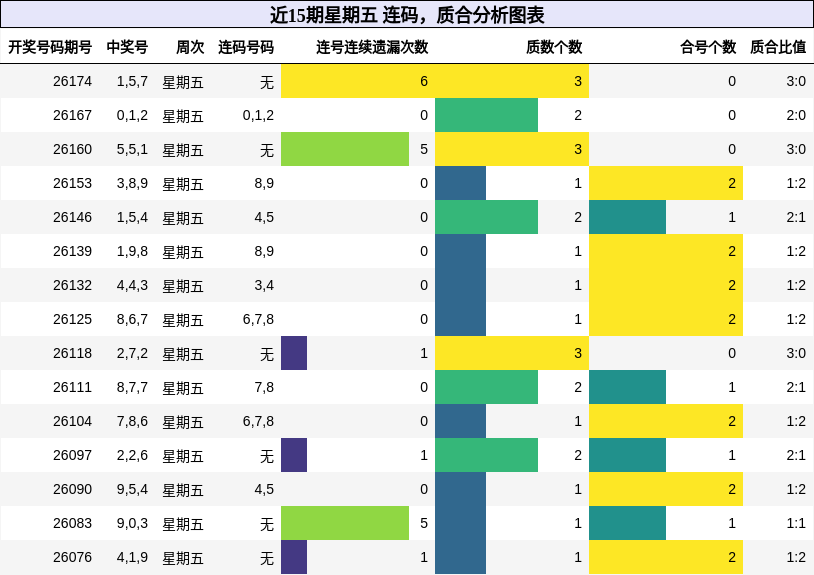814x575 pixels.
Task: Click issue number 26111
Action: point(72,387)
